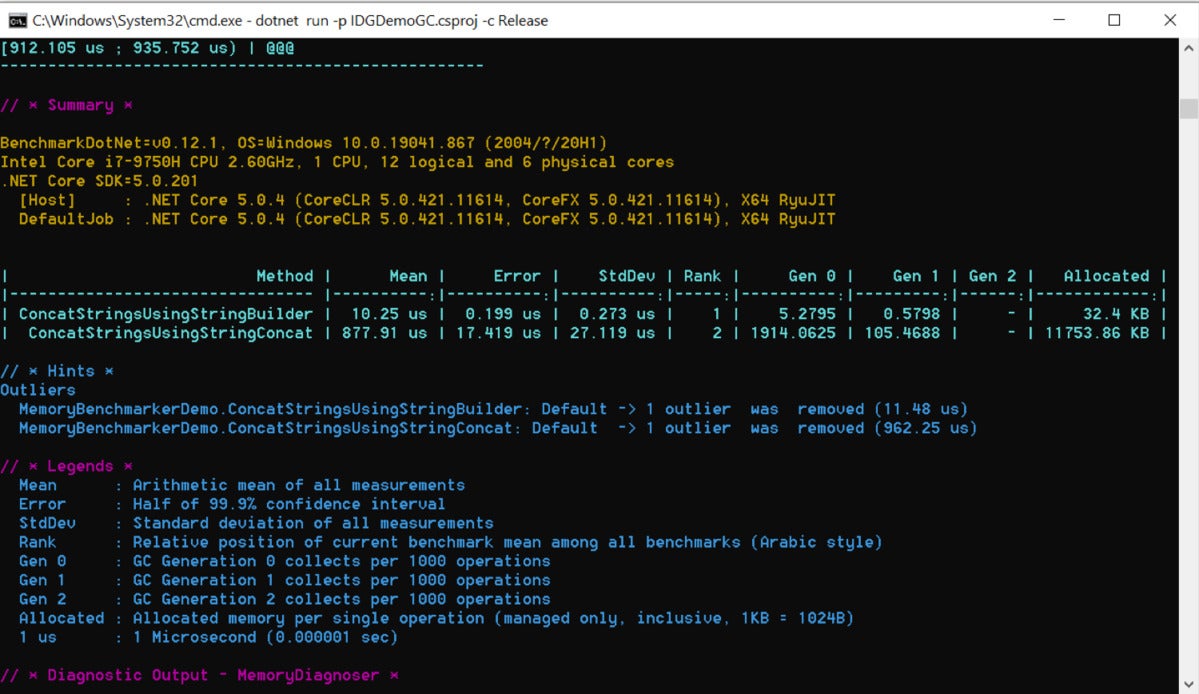Click the Gen 1 value '0.5798'
Viewport: 1199px width, 694px height.
coord(911,314)
